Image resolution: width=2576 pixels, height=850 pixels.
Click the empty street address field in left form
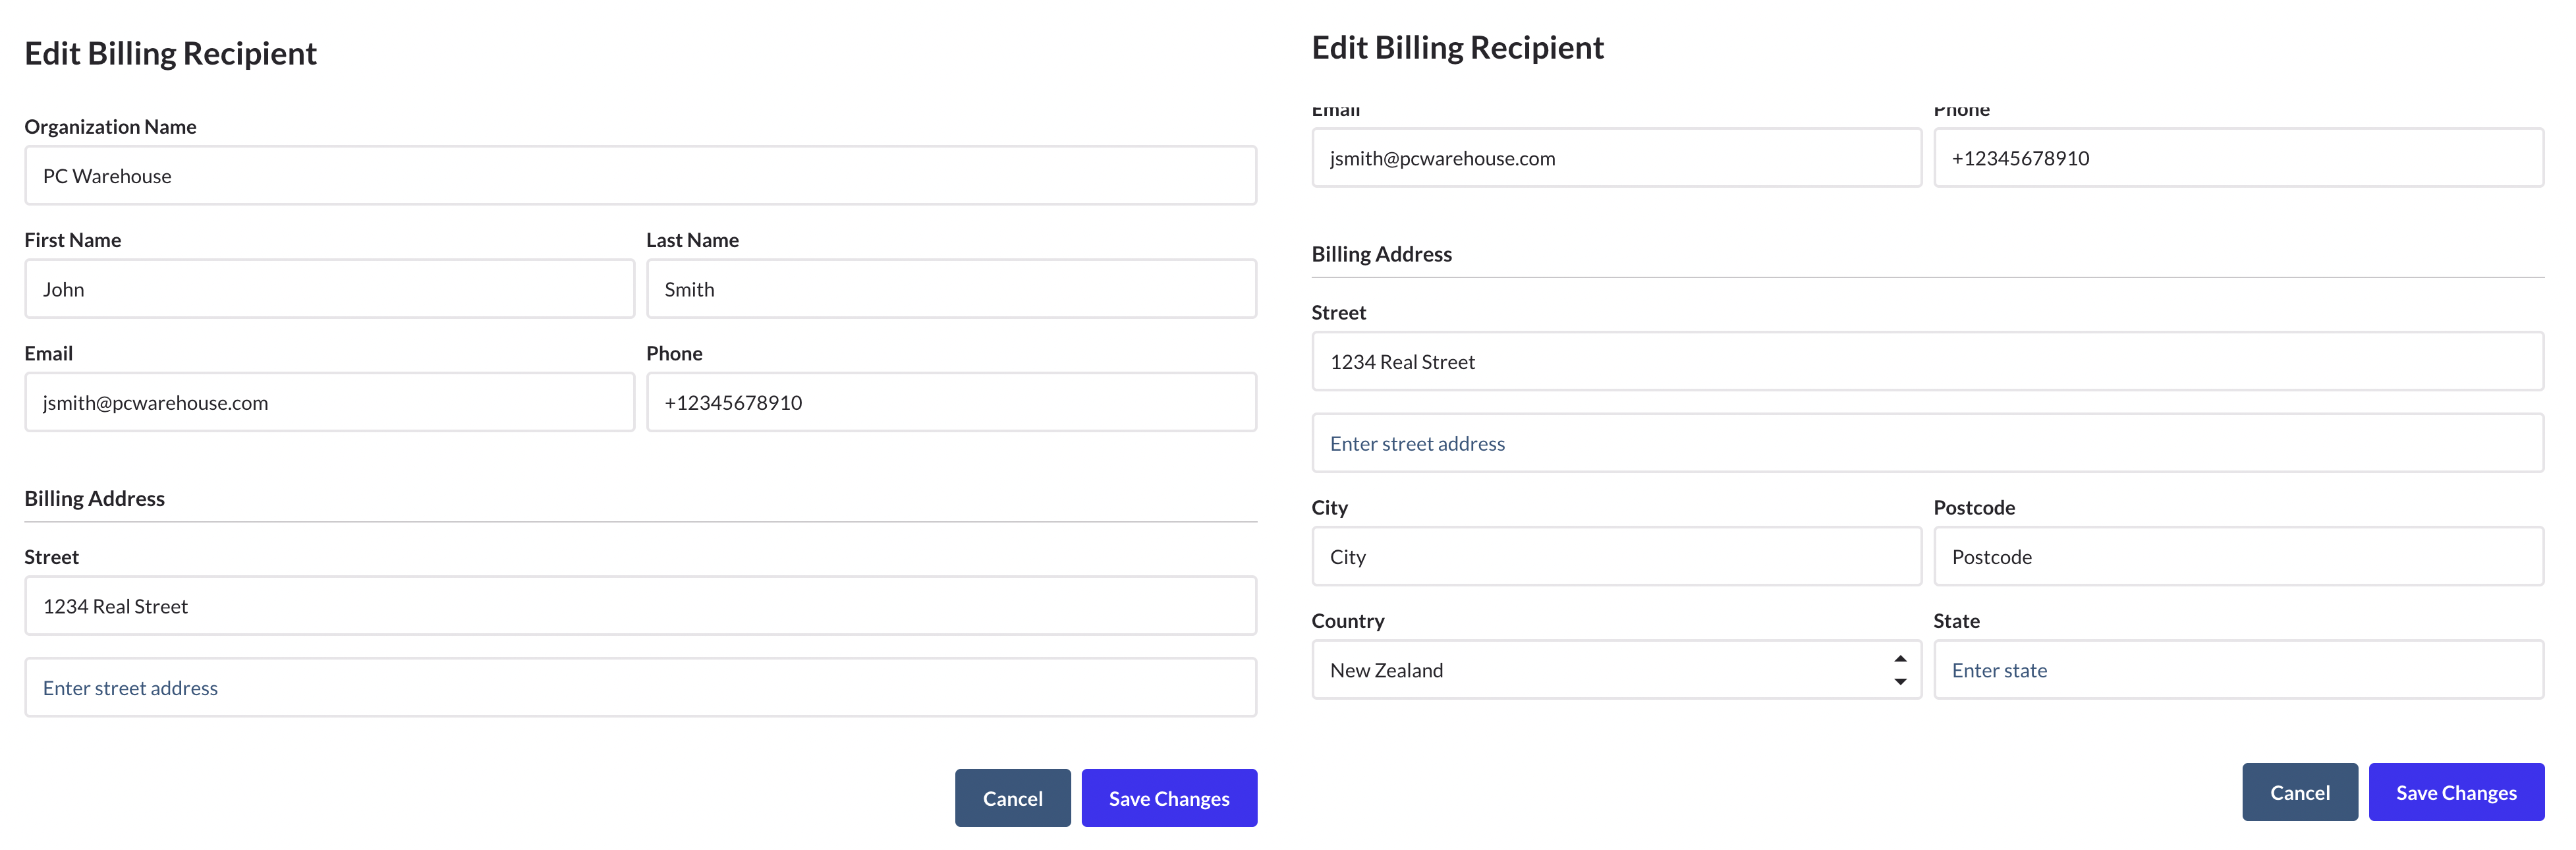(x=640, y=688)
